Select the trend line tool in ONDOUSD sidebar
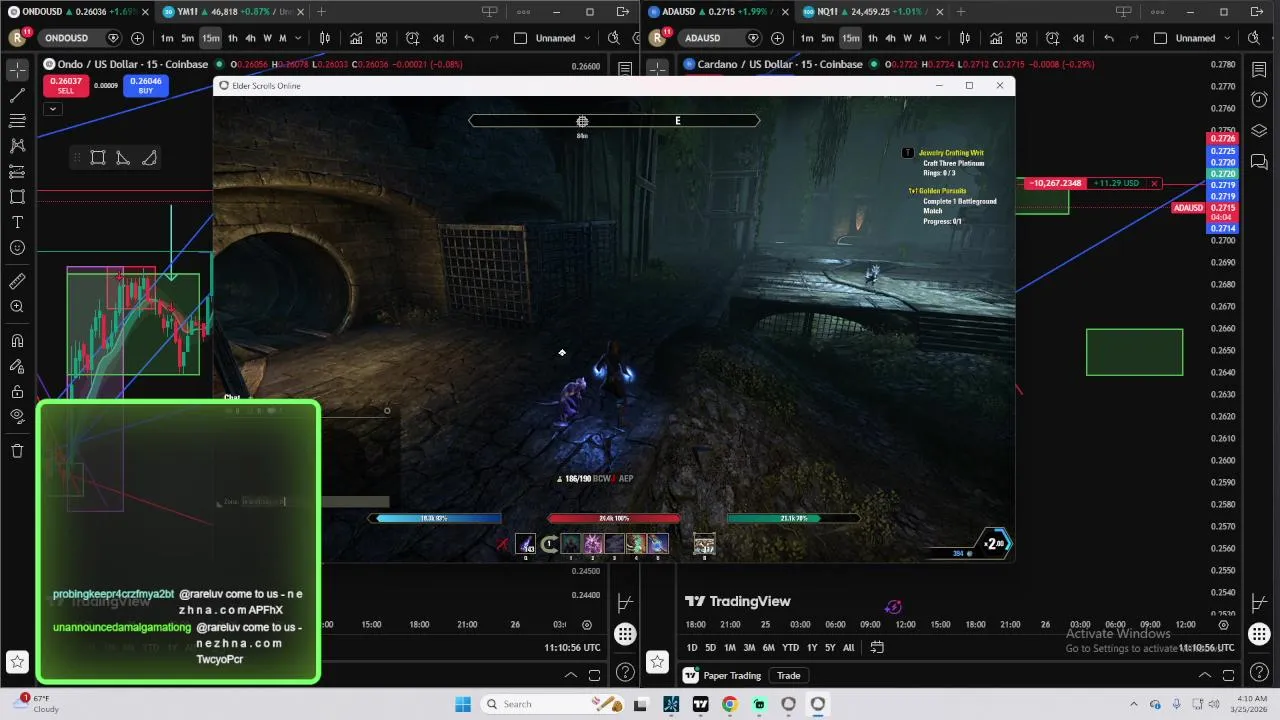Viewport: 1280px width, 720px height. 17,96
